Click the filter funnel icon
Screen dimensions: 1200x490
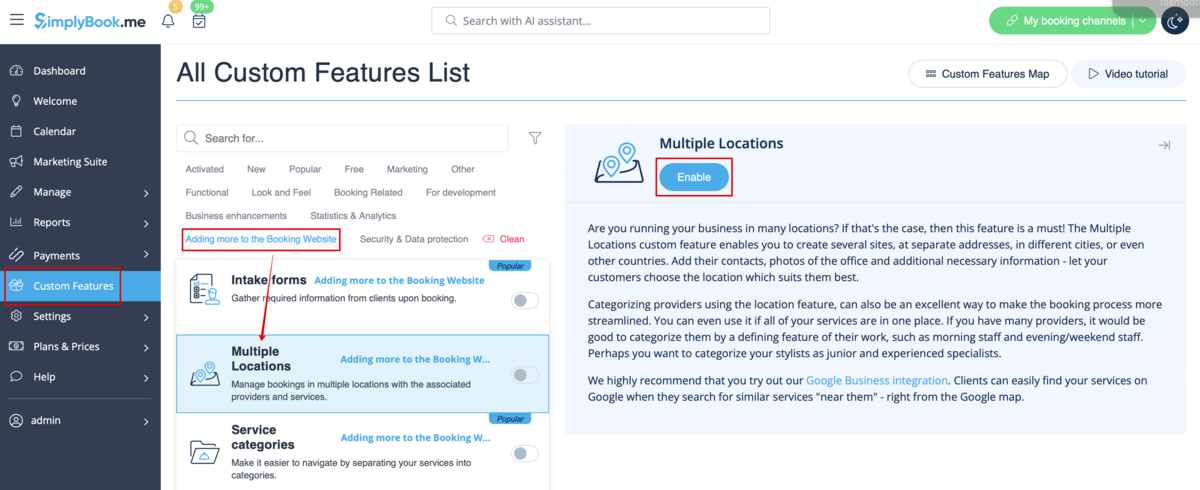coord(535,138)
